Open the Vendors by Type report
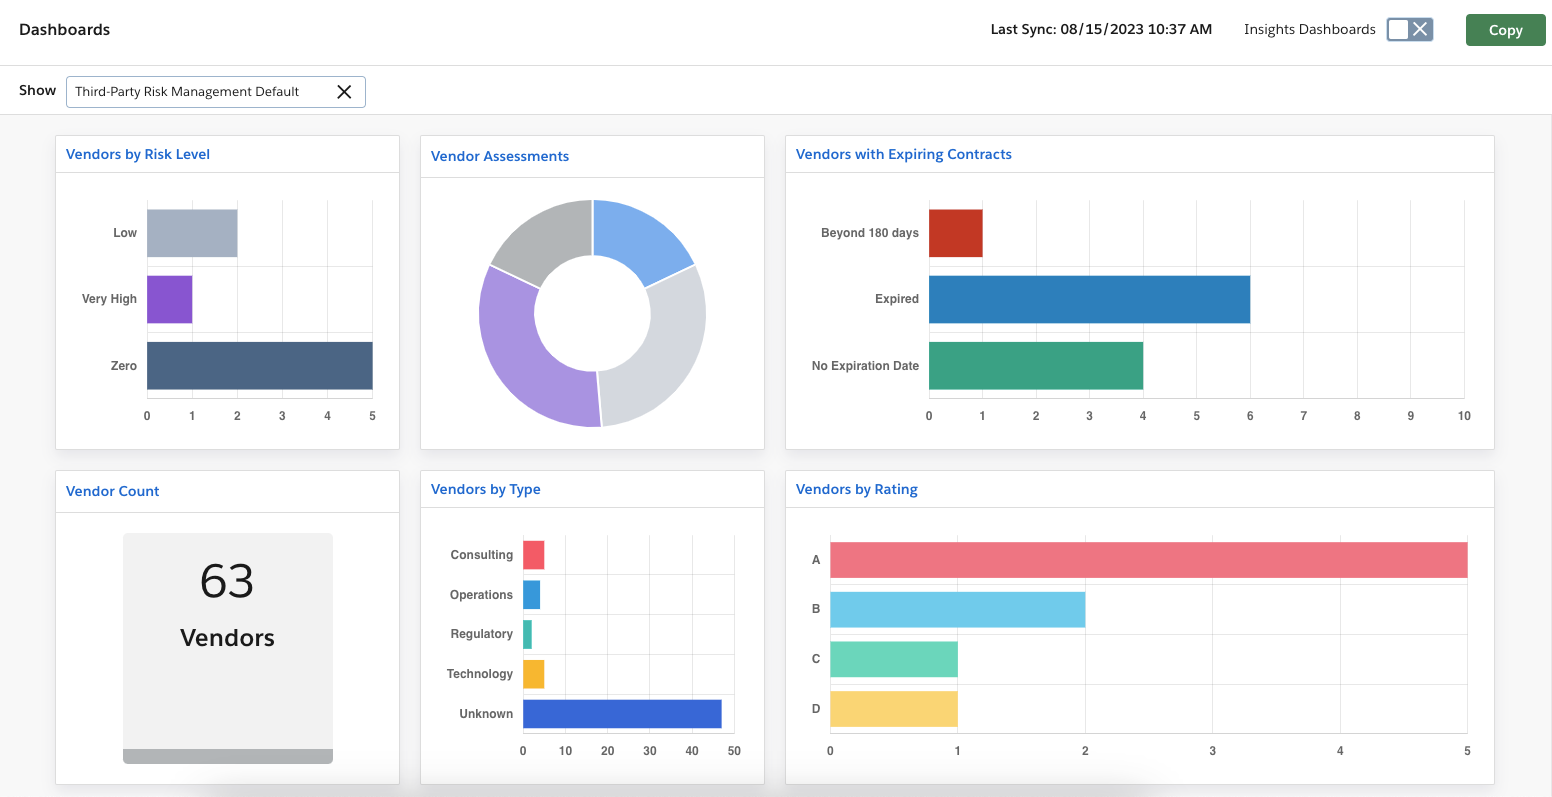Viewport: 1552px width, 797px height. (x=485, y=489)
